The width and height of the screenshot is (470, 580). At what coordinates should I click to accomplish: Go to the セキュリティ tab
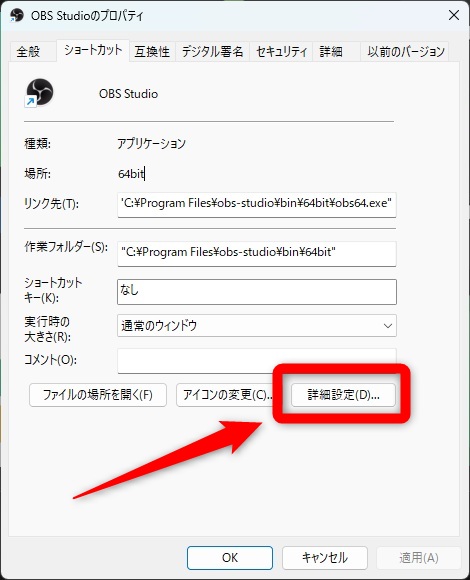(x=281, y=51)
